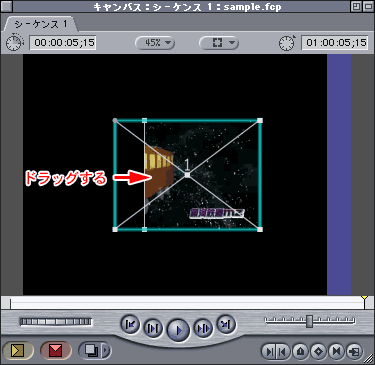Click the duration timecode field 00:00:05;15
The image size is (375, 365).
click(x=63, y=43)
